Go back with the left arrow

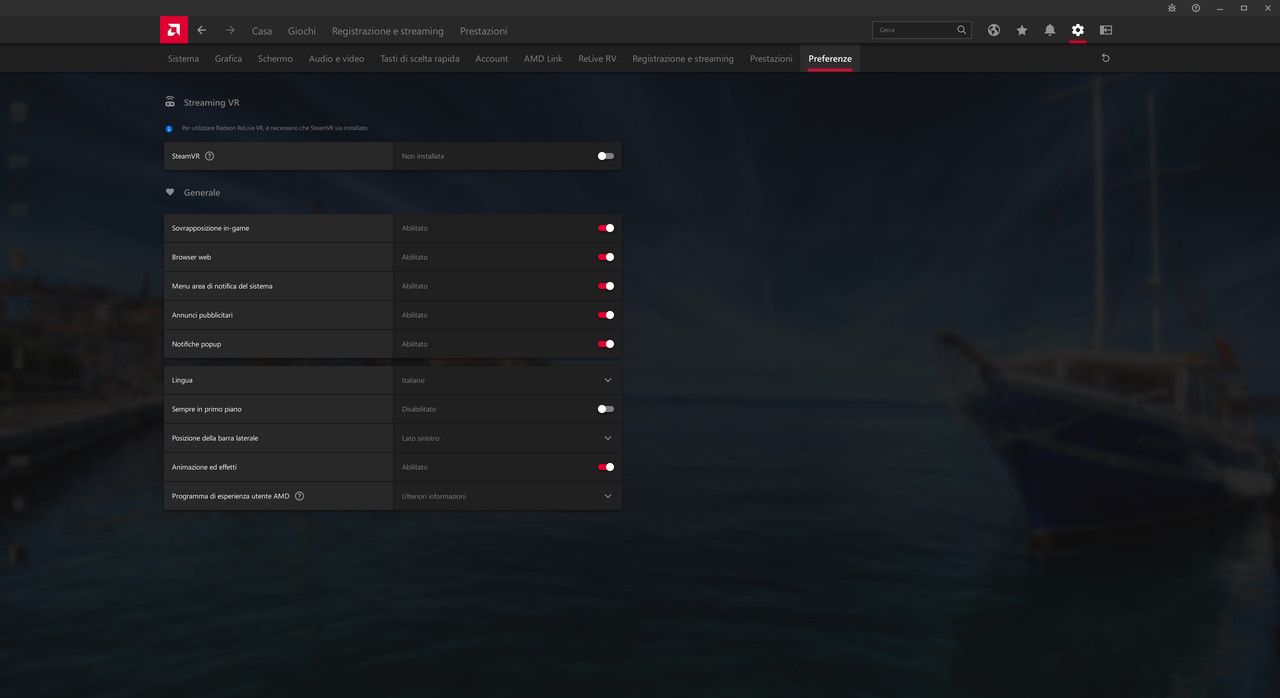(x=201, y=30)
